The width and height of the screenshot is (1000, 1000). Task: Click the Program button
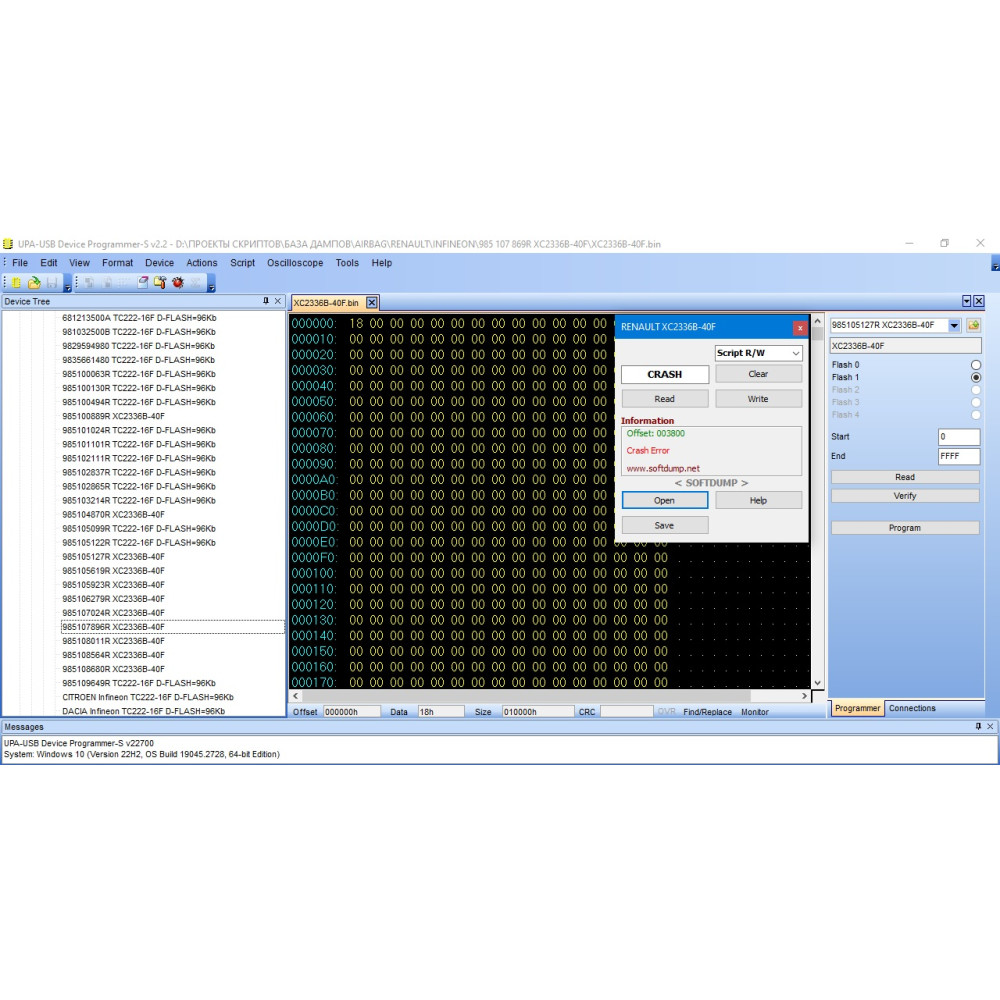pos(904,528)
